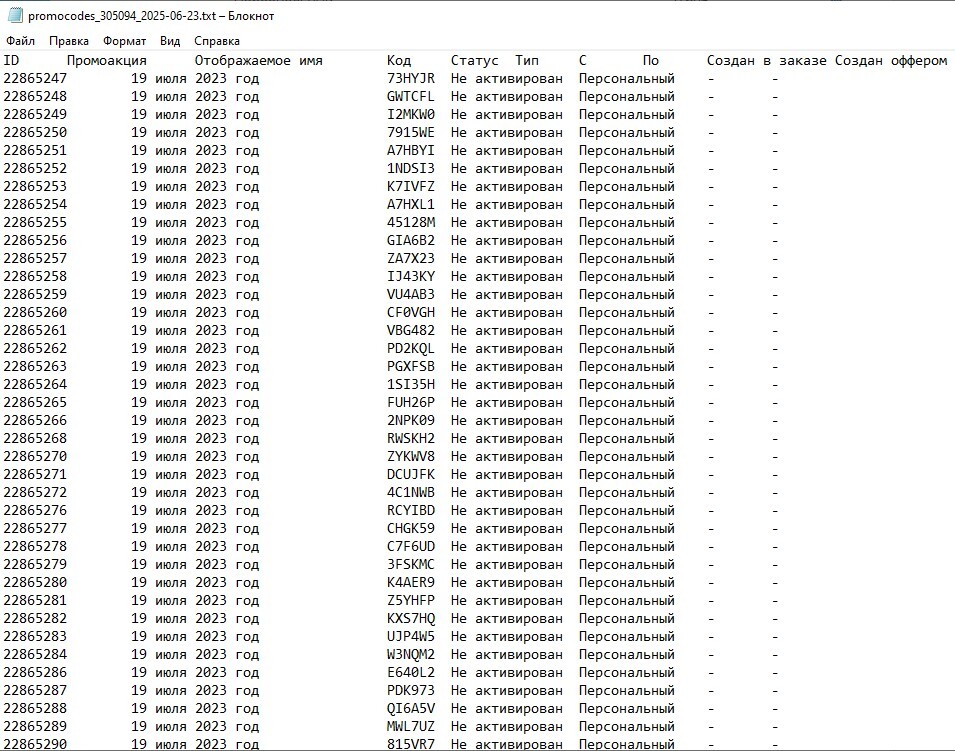Click the Промоакция column header text
Viewport: 955px width, 751px height.
(x=107, y=61)
